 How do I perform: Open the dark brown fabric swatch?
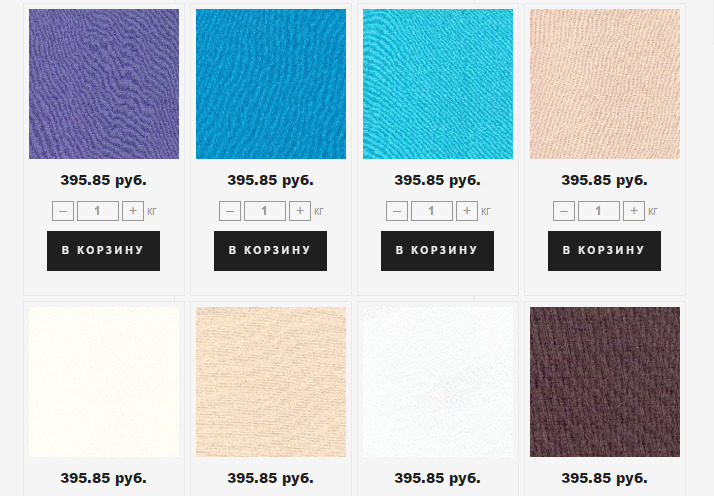point(605,382)
